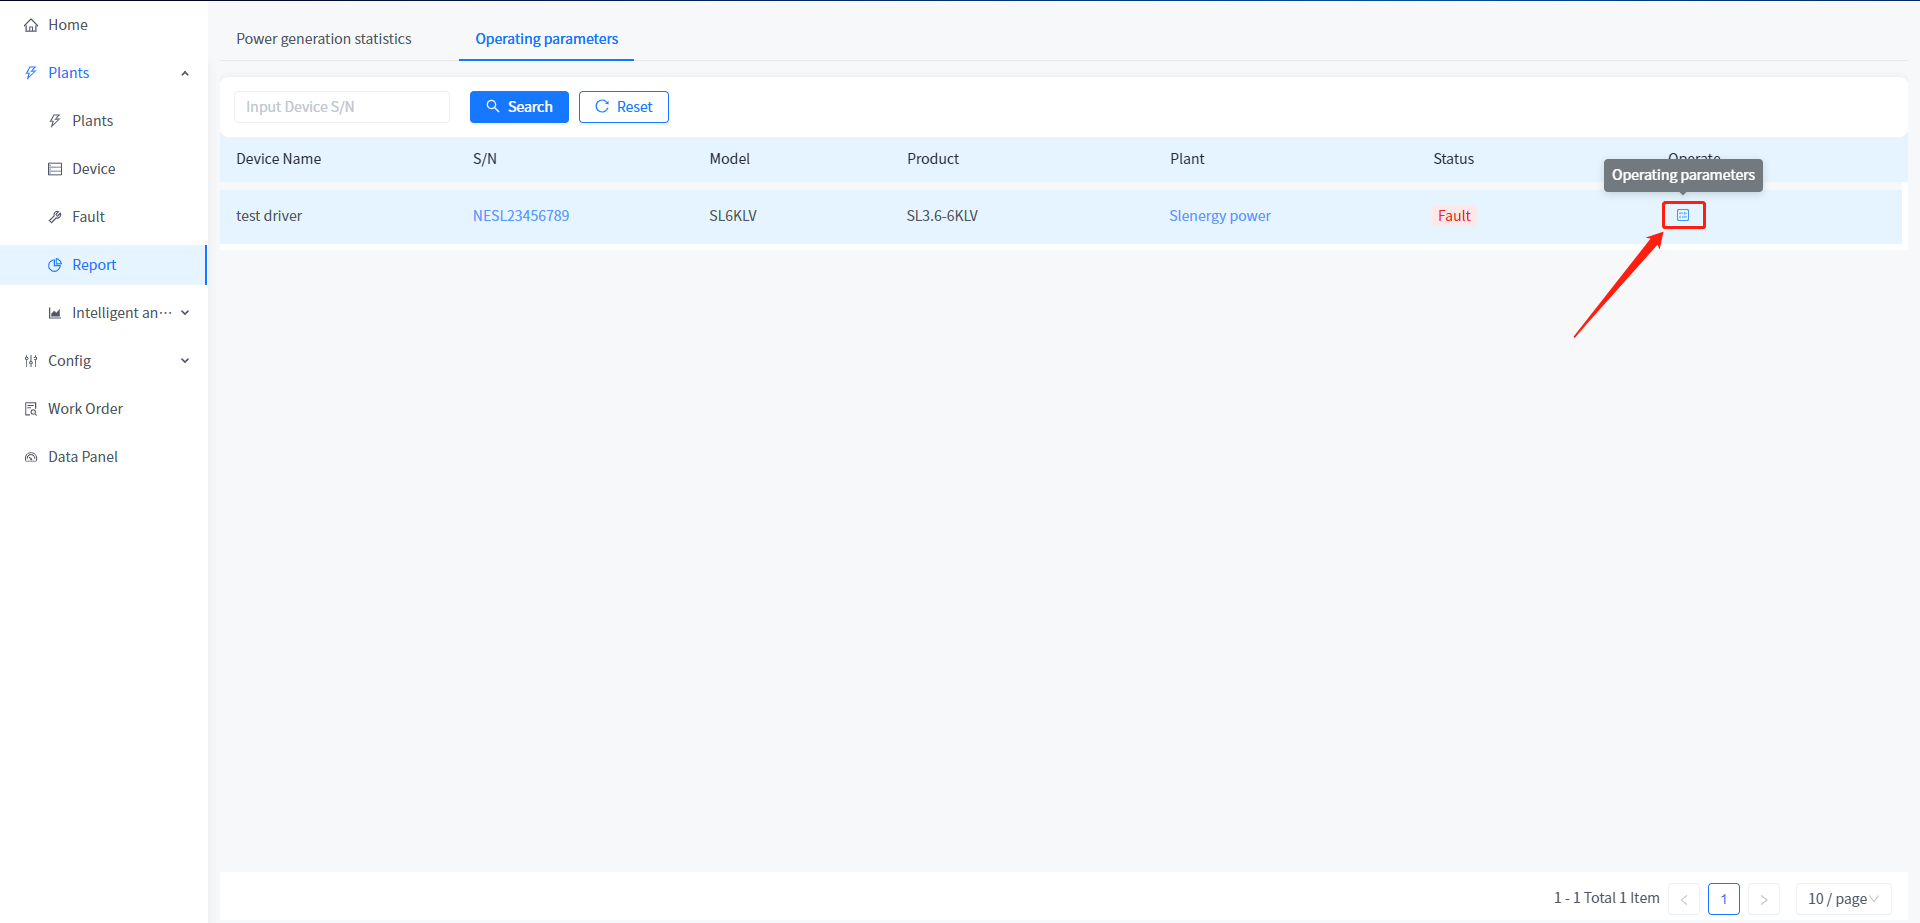The image size is (1920, 923).
Task: Collapse the Plants menu group
Action: 185,73
